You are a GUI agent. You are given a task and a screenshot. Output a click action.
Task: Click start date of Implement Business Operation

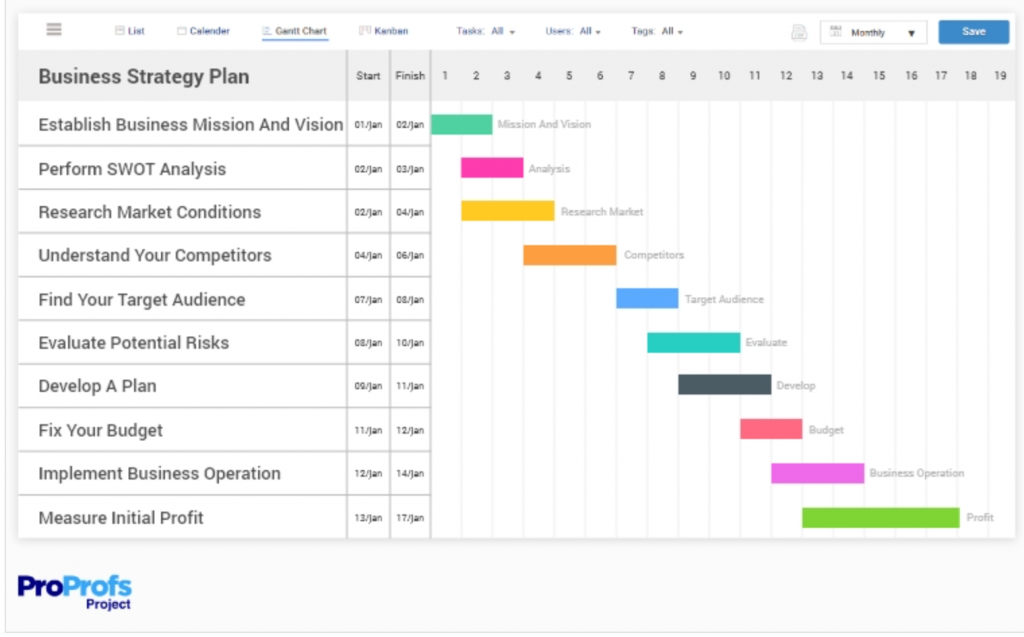click(368, 473)
